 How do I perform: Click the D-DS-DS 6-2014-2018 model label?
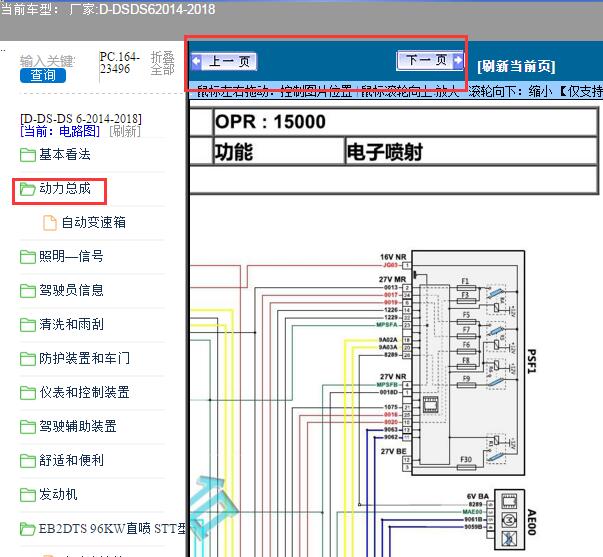(x=81, y=118)
